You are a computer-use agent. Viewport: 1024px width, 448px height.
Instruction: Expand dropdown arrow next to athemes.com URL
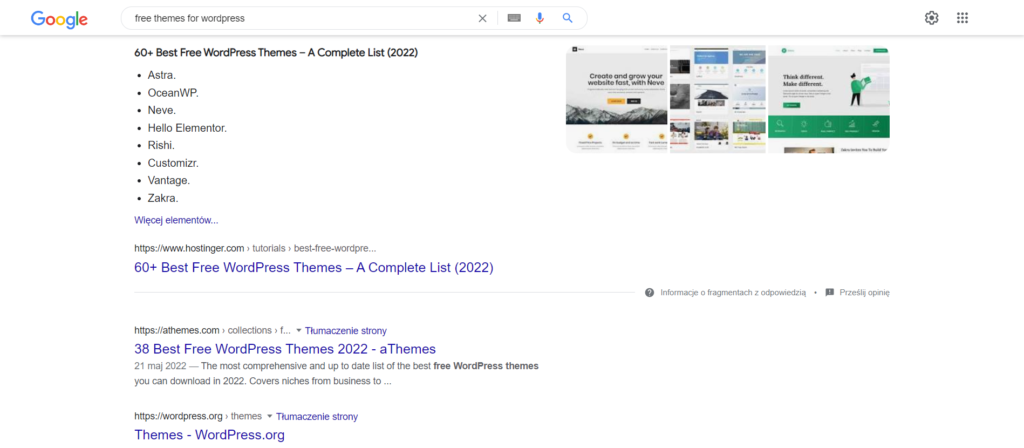click(299, 331)
